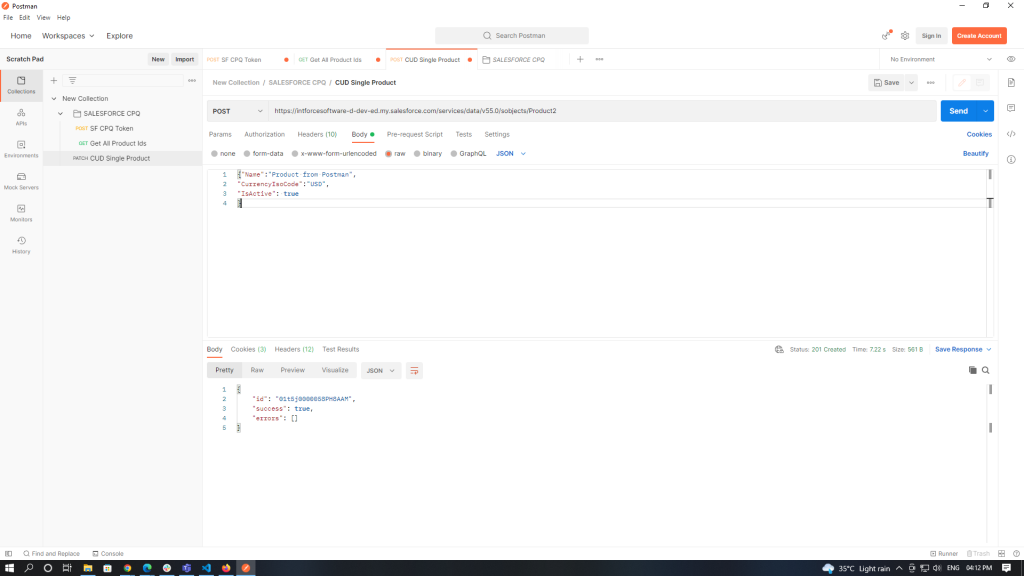Click the Send button
This screenshot has width=1024, height=576.
point(959,111)
